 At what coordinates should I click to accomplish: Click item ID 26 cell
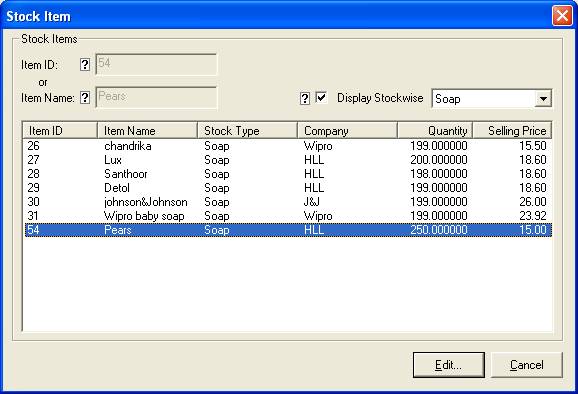coord(34,146)
